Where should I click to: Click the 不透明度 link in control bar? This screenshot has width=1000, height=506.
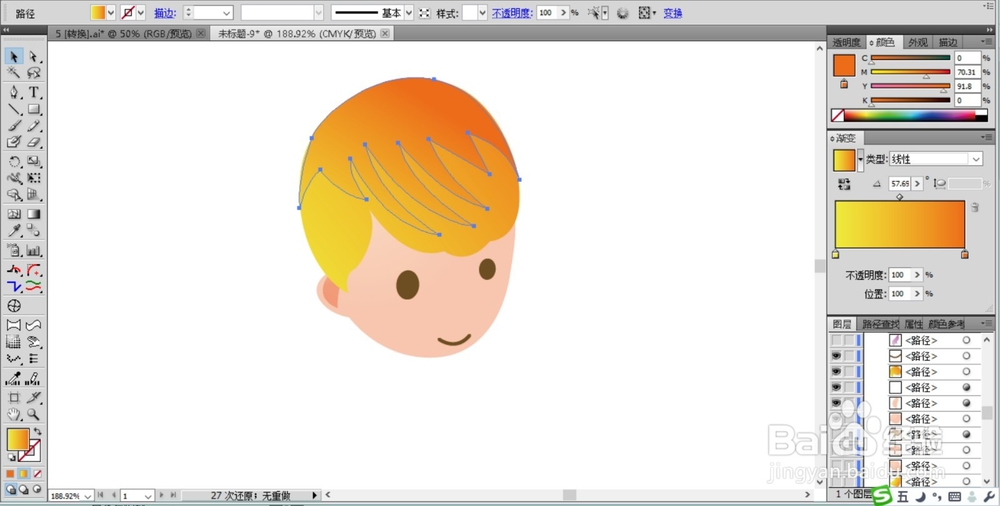click(512, 13)
